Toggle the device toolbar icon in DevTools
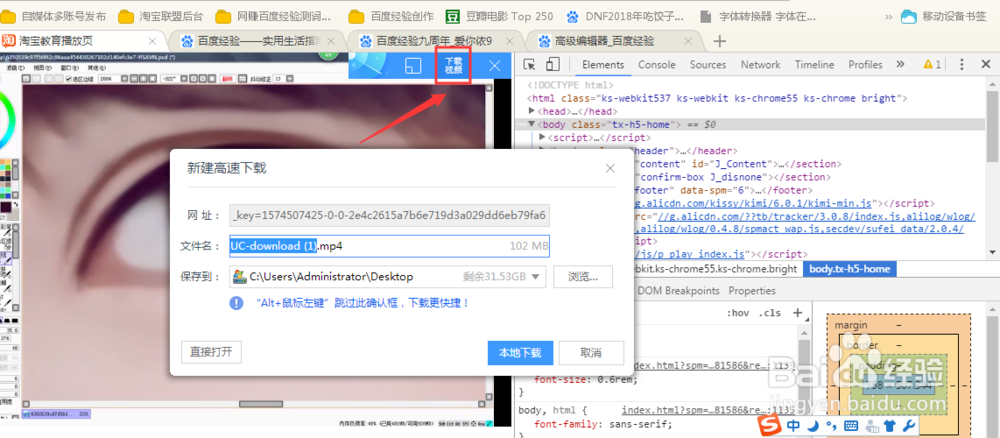 553,64
